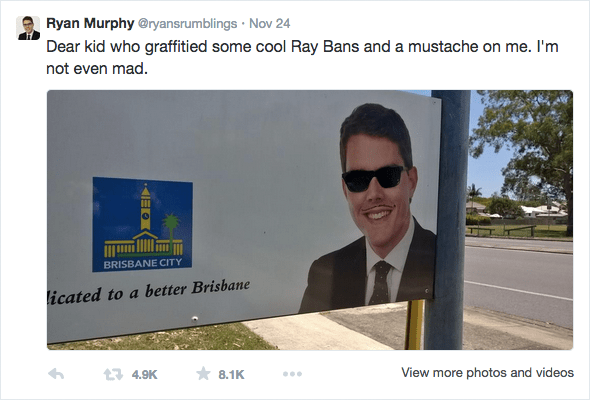Screen dimensions: 590x400
Task: Visit the @ryansrumblings handle link
Action: tap(187, 24)
